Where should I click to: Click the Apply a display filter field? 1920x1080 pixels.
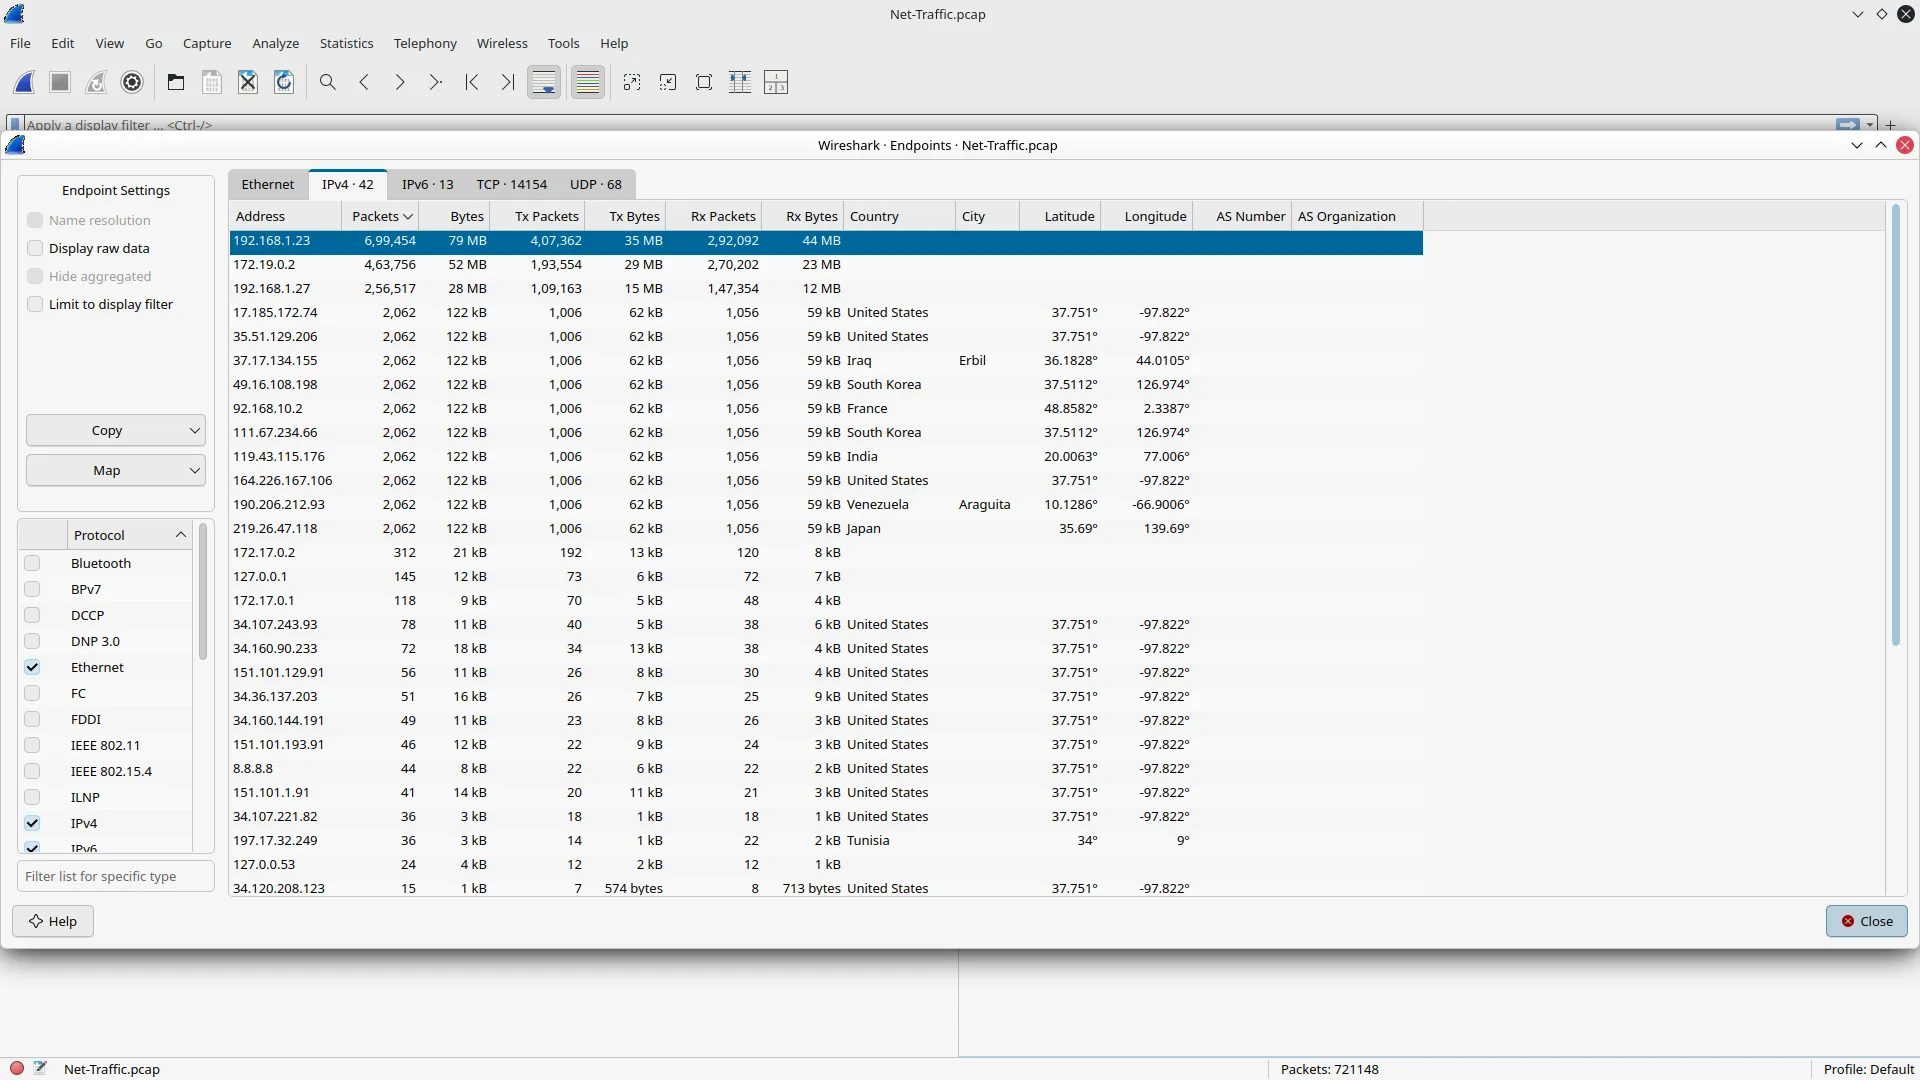[930, 124]
